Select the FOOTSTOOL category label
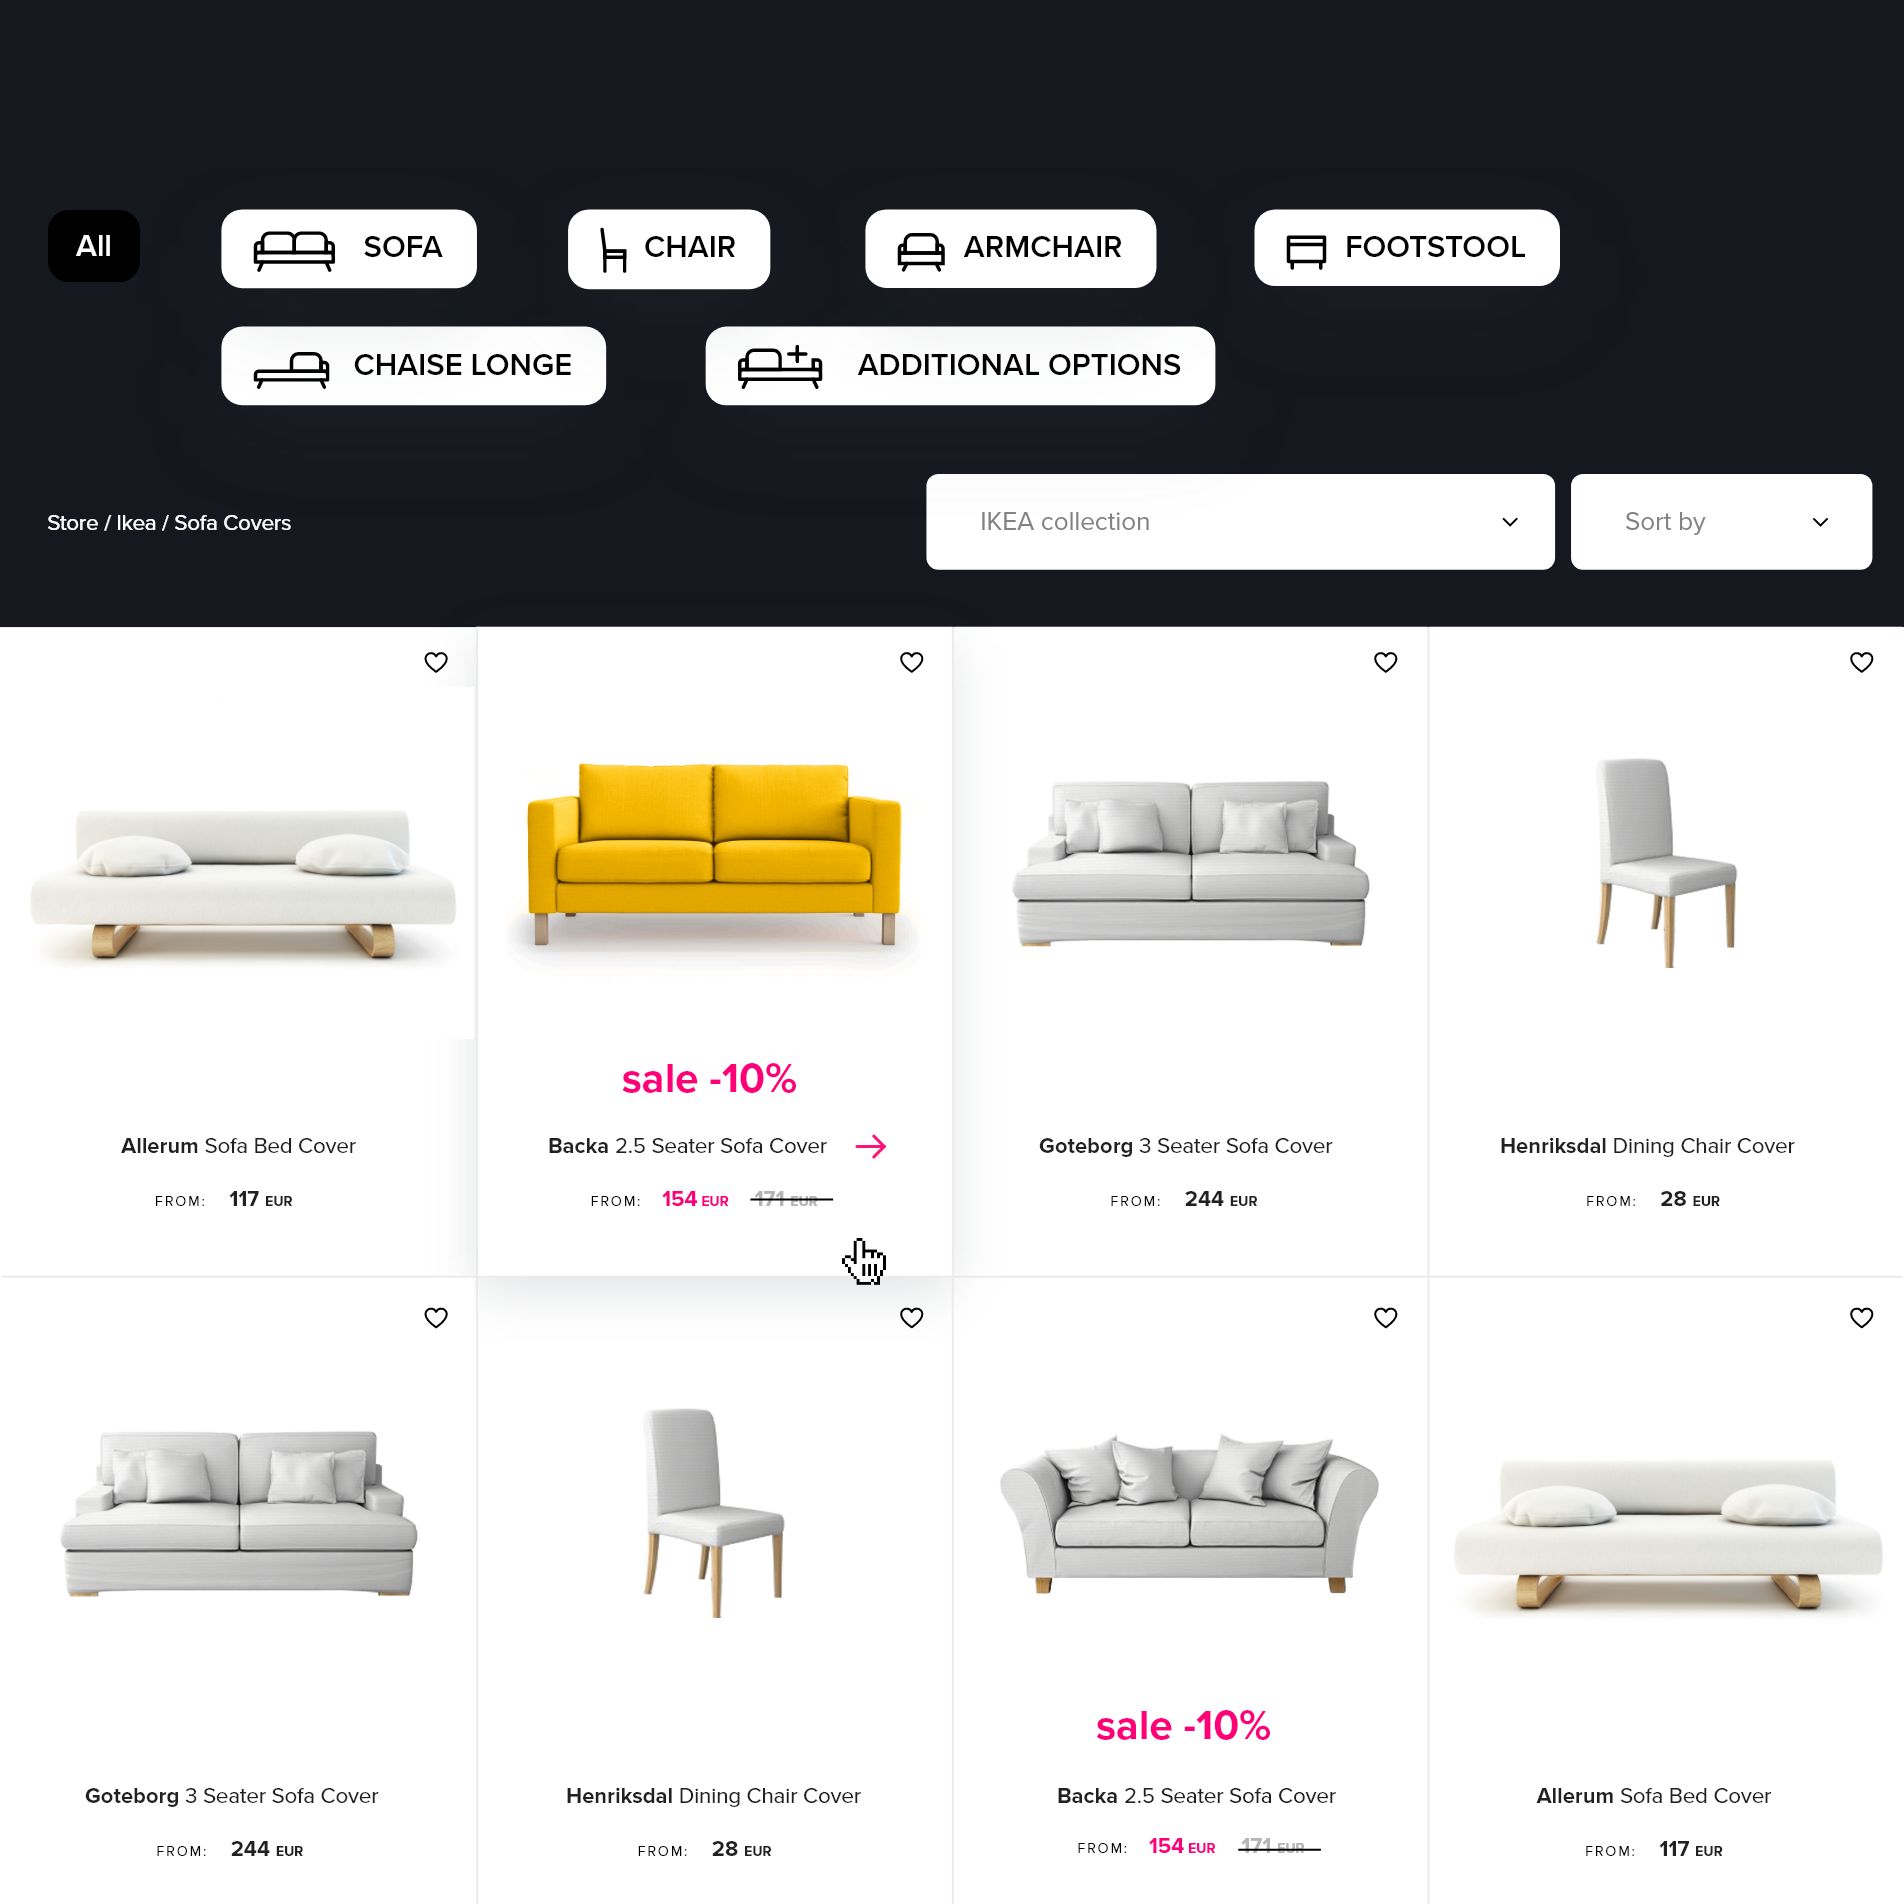 [x=1435, y=247]
